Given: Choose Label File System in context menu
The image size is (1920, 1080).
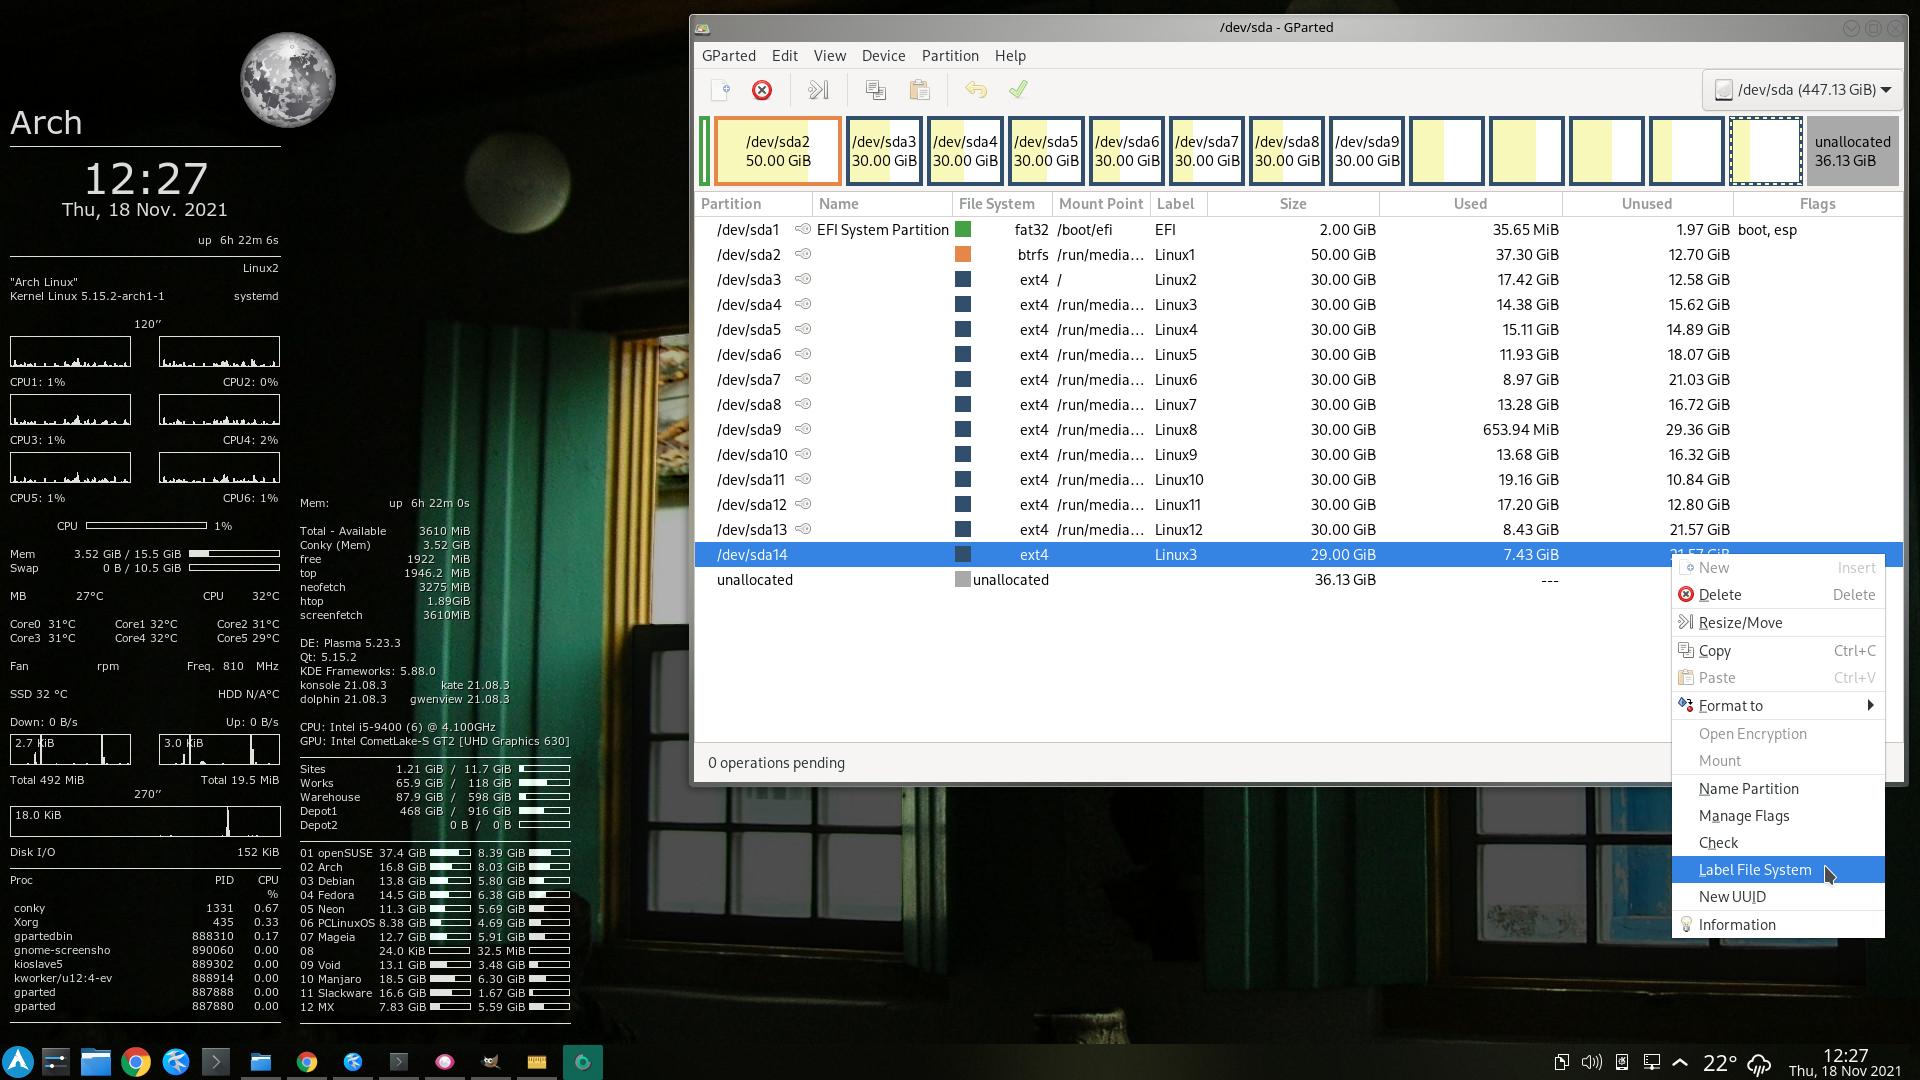Looking at the screenshot, I should [1754, 870].
